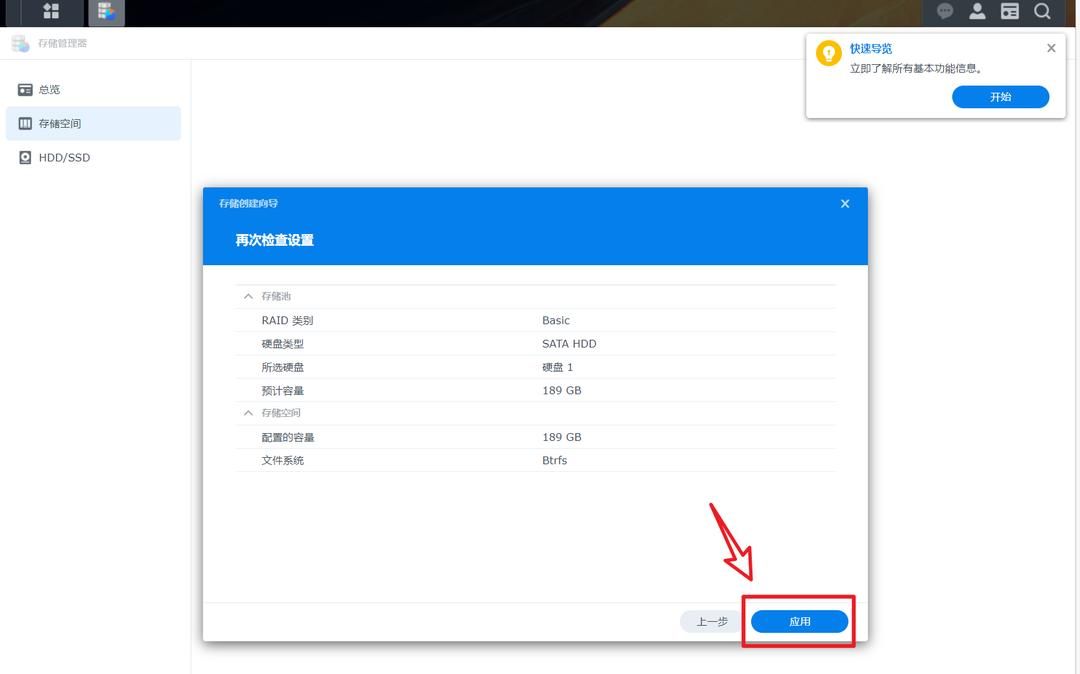Click the search magnifier icon
This screenshot has height=674, width=1080.
click(1042, 12)
